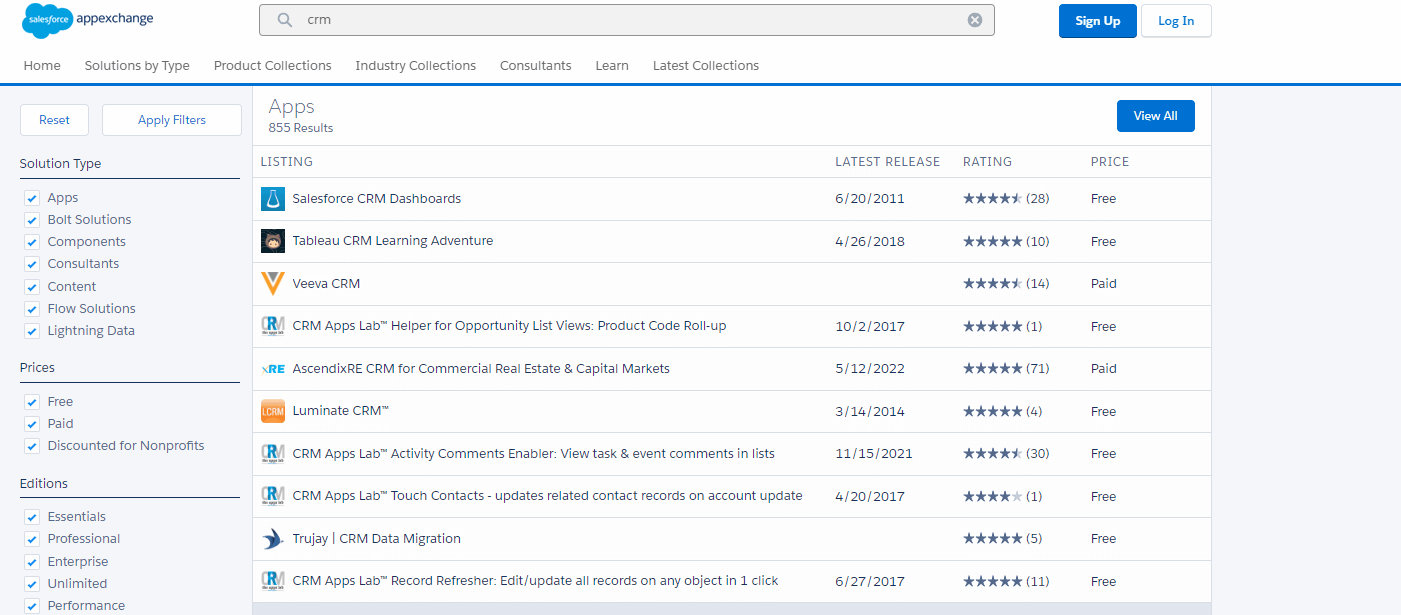Open the Solutions by Type menu
This screenshot has width=1401, height=615.
pyautogui.click(x=137, y=66)
